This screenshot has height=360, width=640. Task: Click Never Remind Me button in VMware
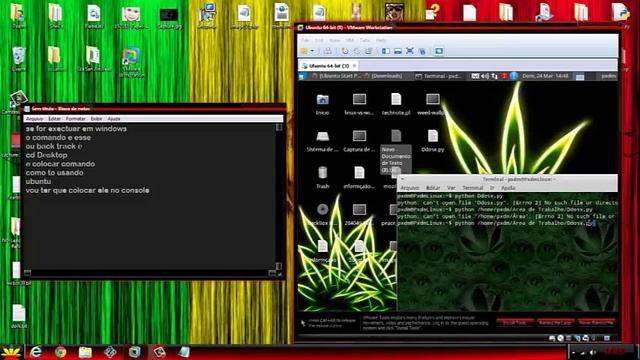tap(596, 322)
